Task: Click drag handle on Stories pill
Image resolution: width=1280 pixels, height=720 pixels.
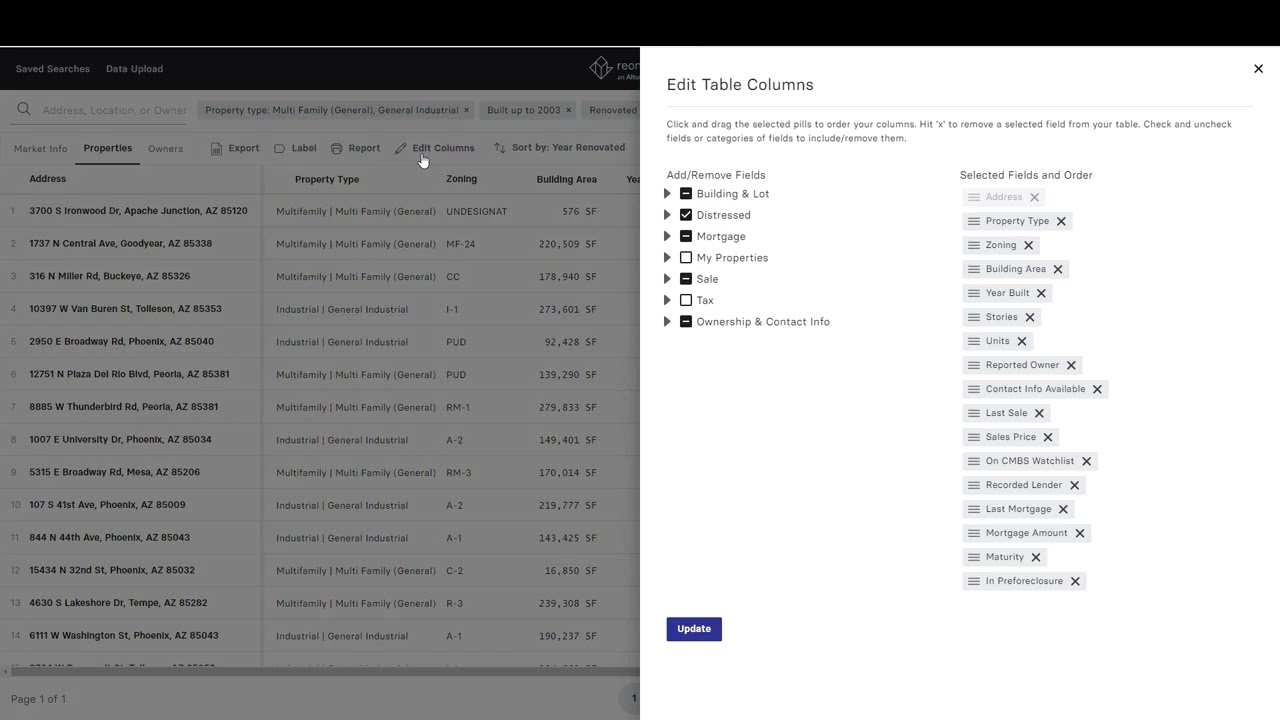Action: 974,317
